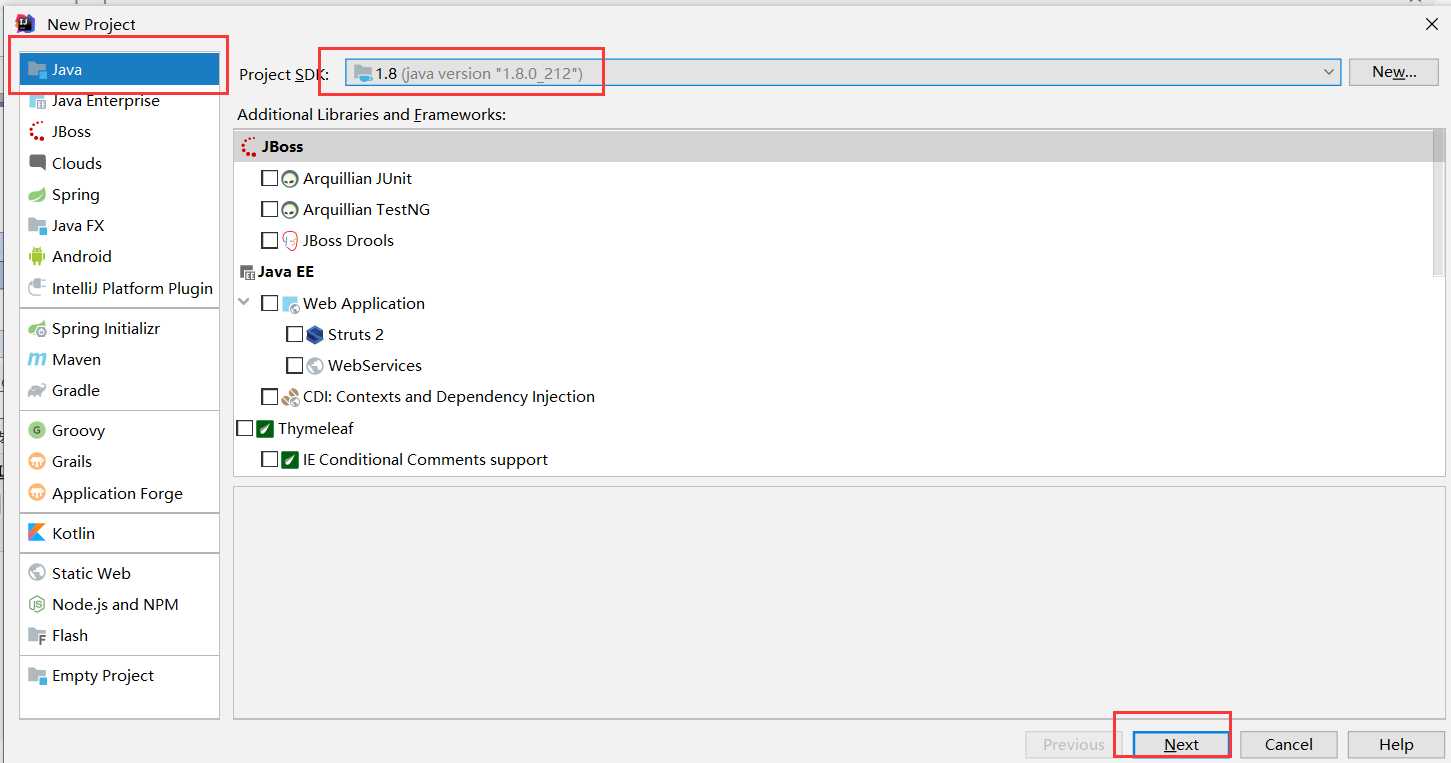Viewport: 1451px width, 763px height.
Task: Close the New Project dialog
Action: [x=1431, y=24]
